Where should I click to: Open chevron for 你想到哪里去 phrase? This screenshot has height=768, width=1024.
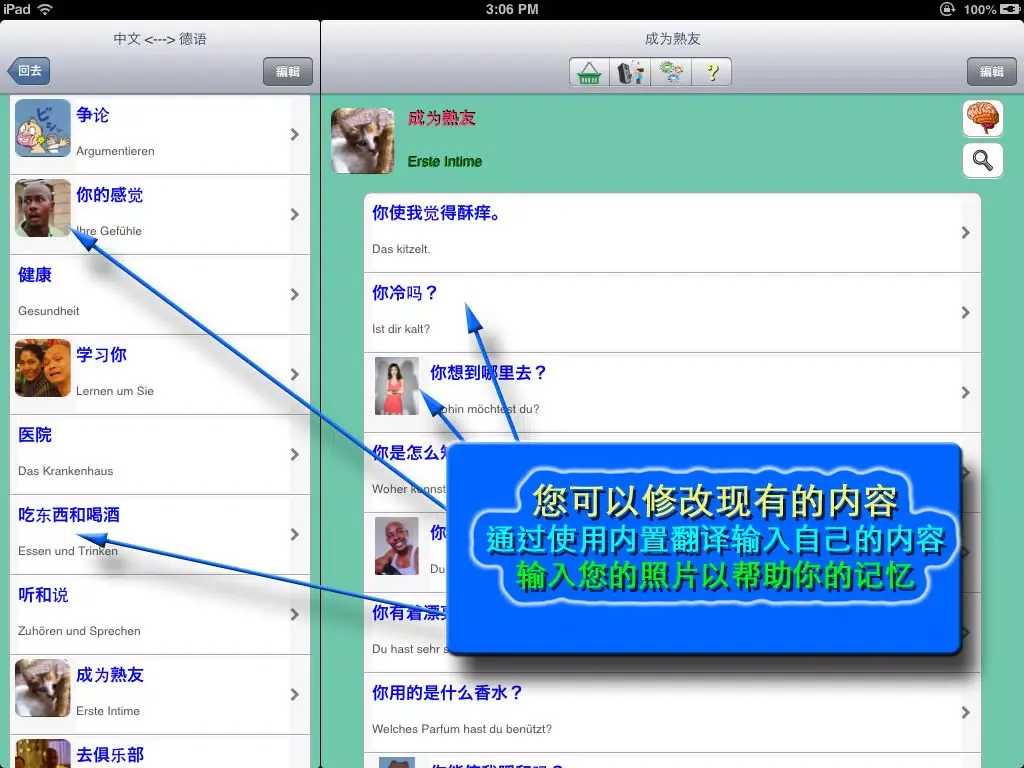(x=965, y=392)
